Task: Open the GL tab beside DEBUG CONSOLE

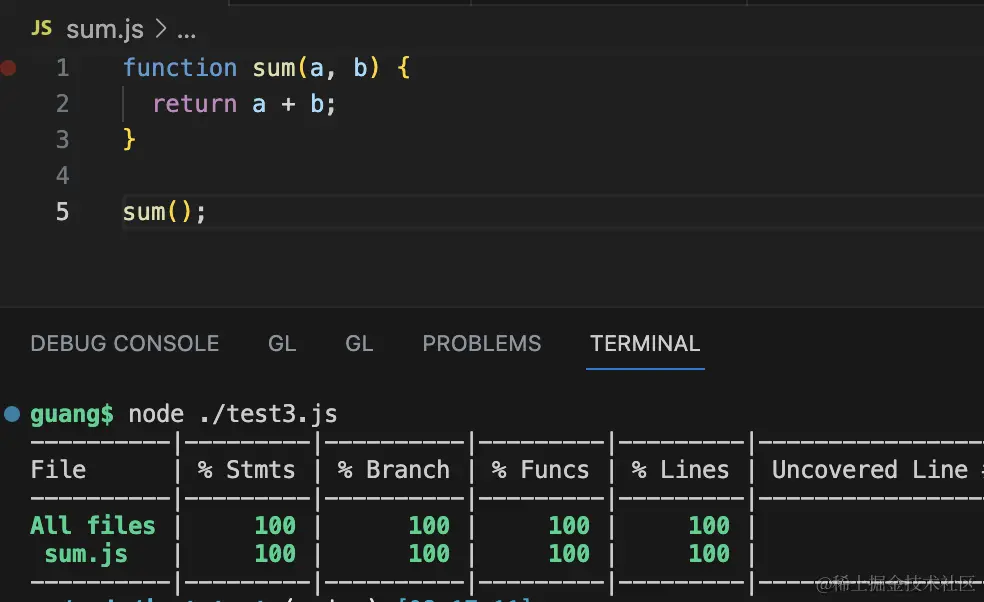Action: coord(282,344)
